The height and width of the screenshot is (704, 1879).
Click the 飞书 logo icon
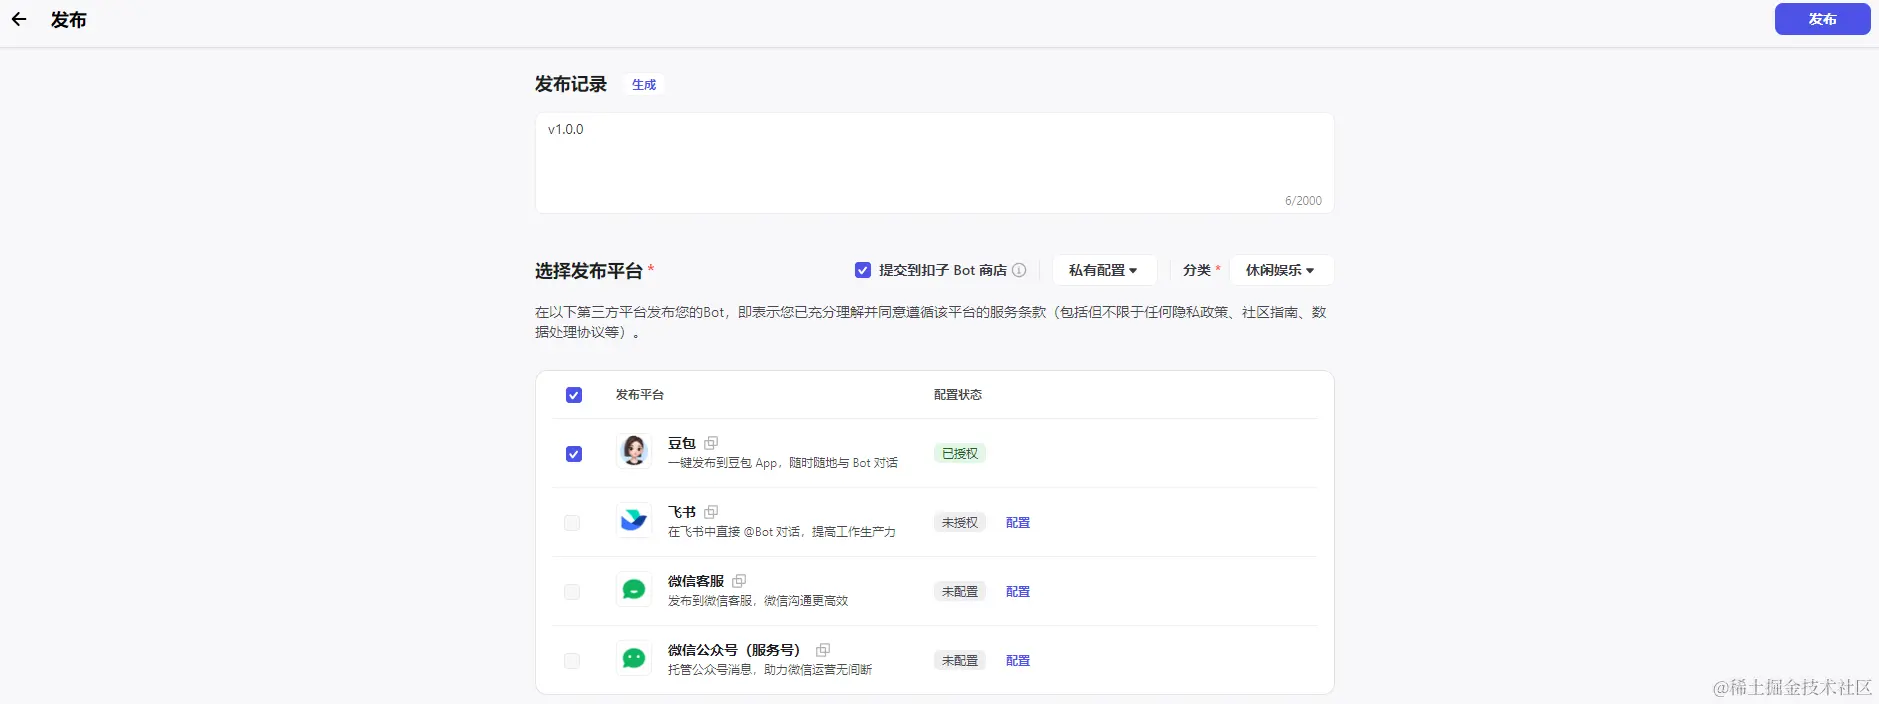[x=634, y=521]
